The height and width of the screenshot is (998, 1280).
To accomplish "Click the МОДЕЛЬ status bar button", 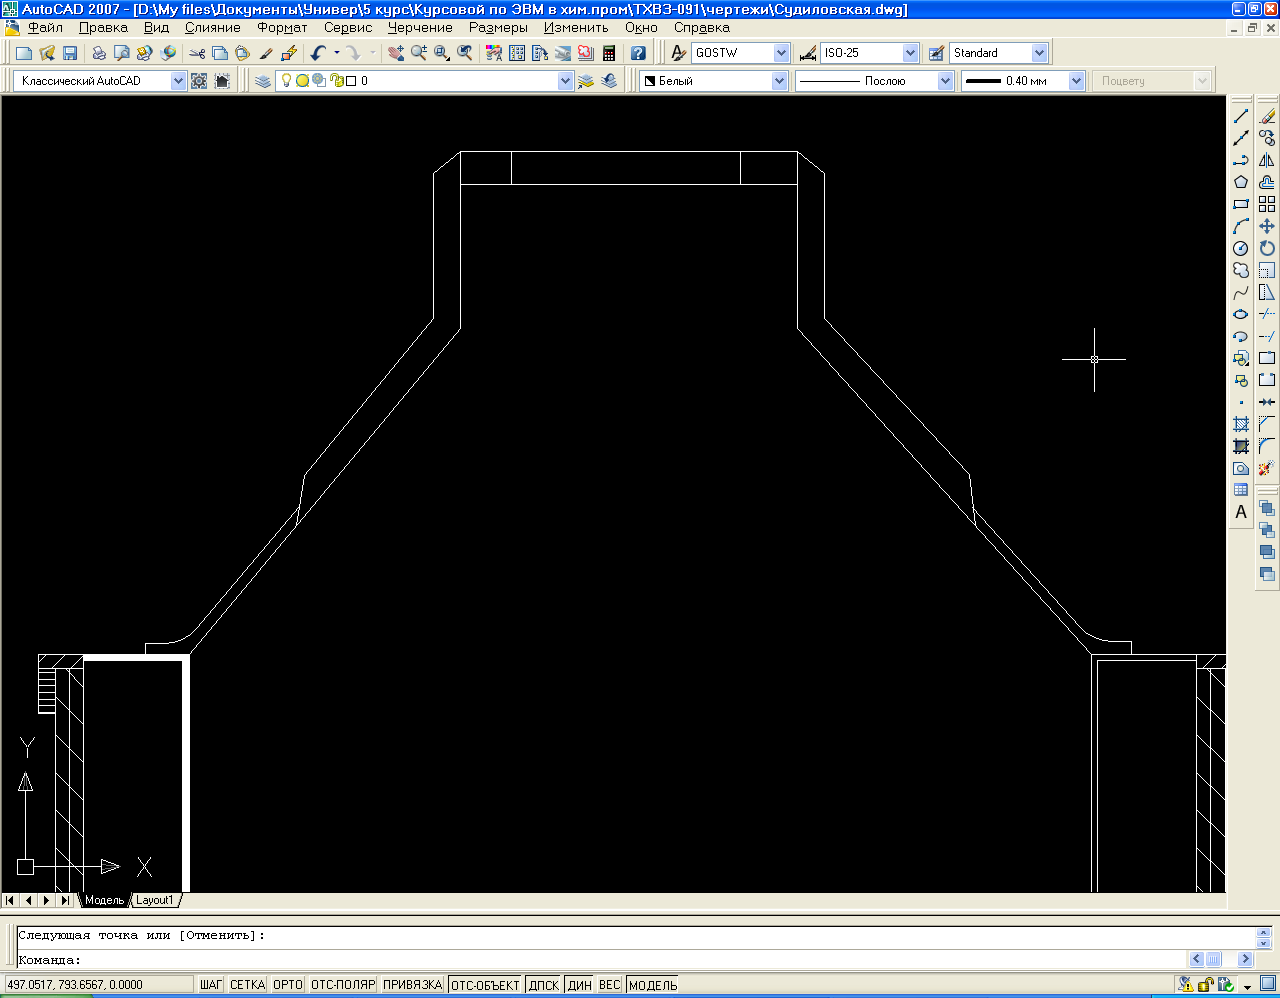I will pos(653,985).
